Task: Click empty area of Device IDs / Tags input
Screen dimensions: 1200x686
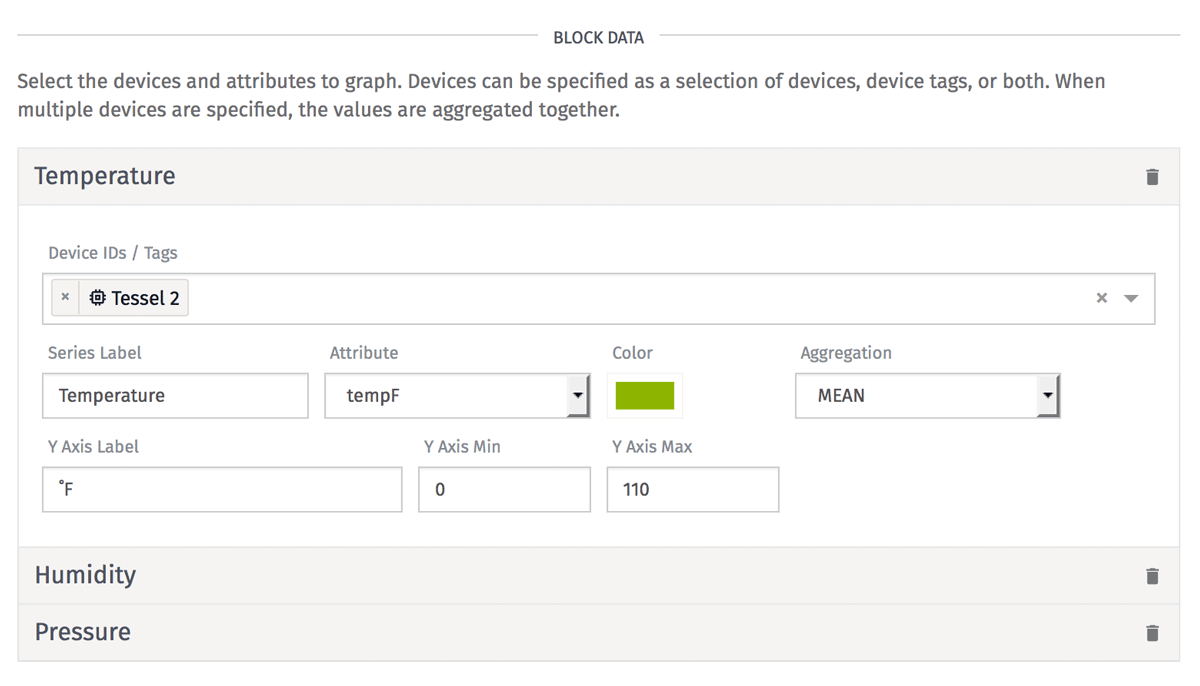Action: (x=640, y=298)
